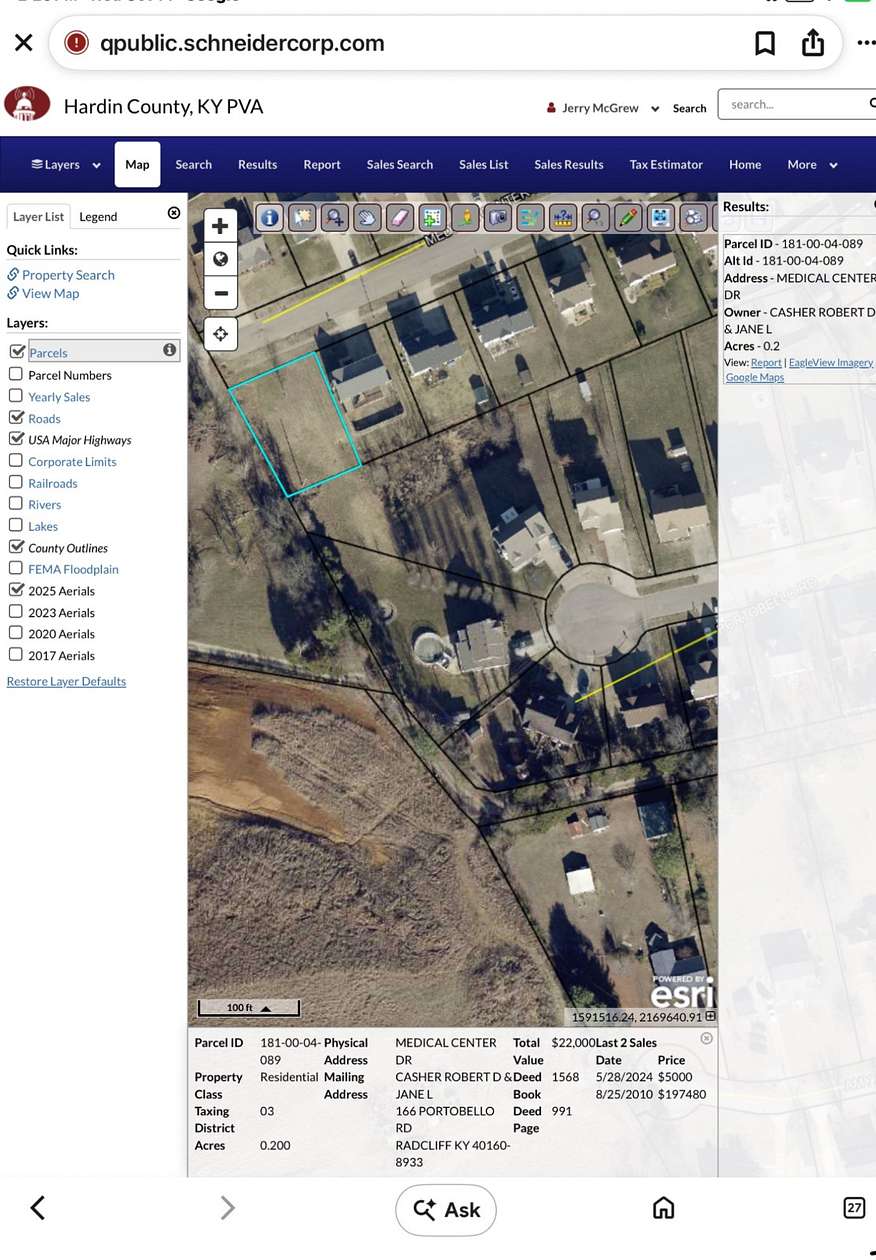The height and width of the screenshot is (1260, 876).
Task: Choose the pan hand tool
Action: (367, 217)
